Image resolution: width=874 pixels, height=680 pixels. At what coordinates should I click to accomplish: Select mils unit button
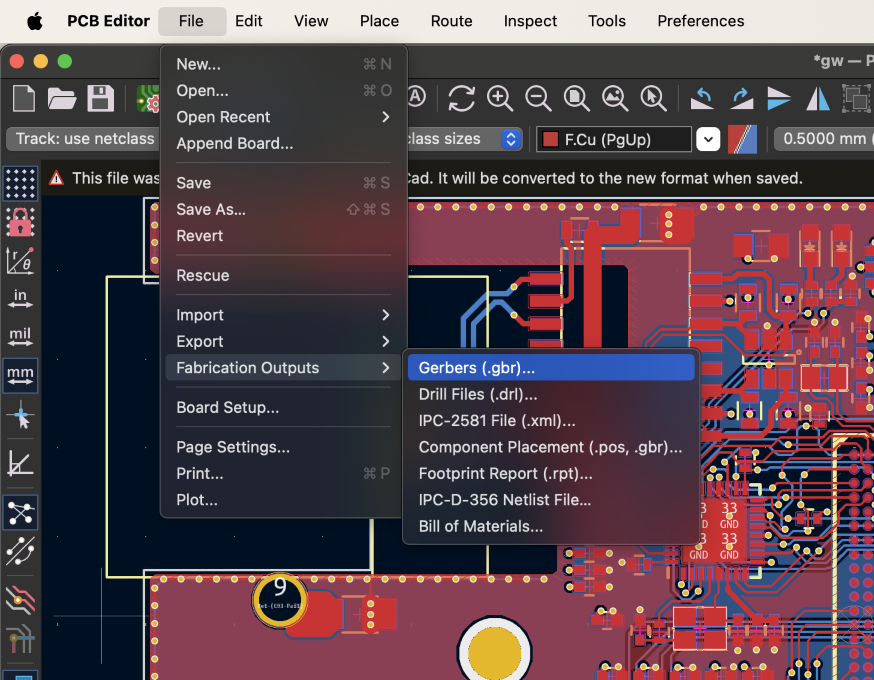pos(21,337)
